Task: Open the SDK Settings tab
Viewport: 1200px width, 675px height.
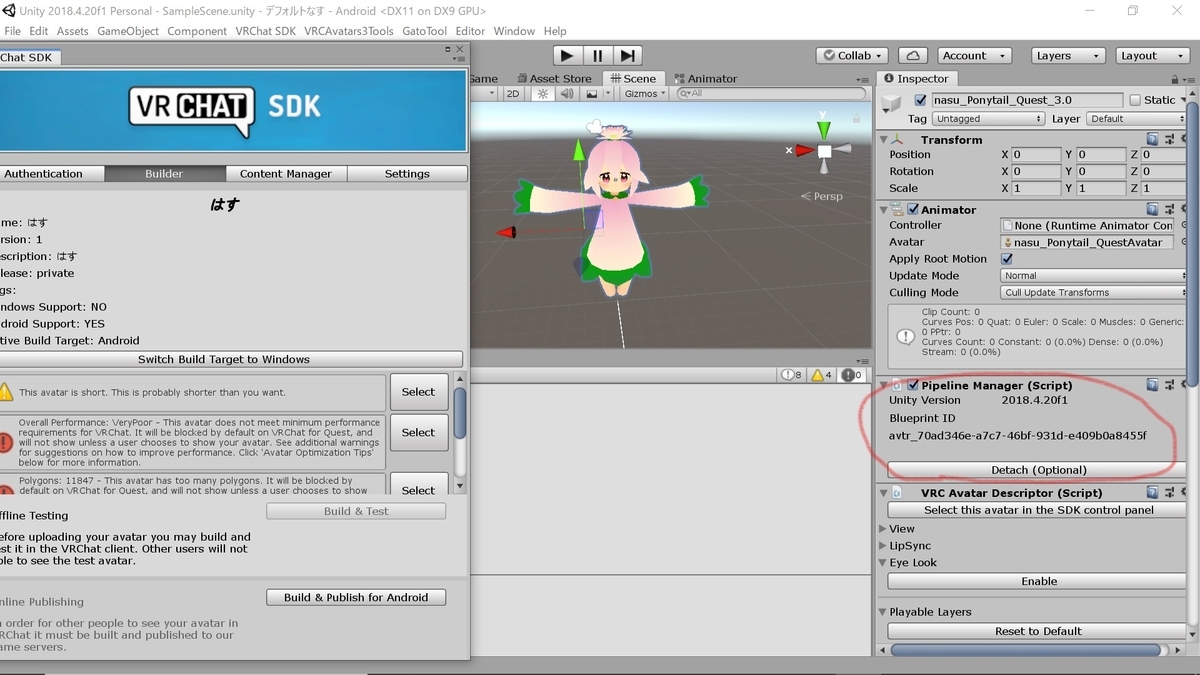Action: [x=407, y=174]
